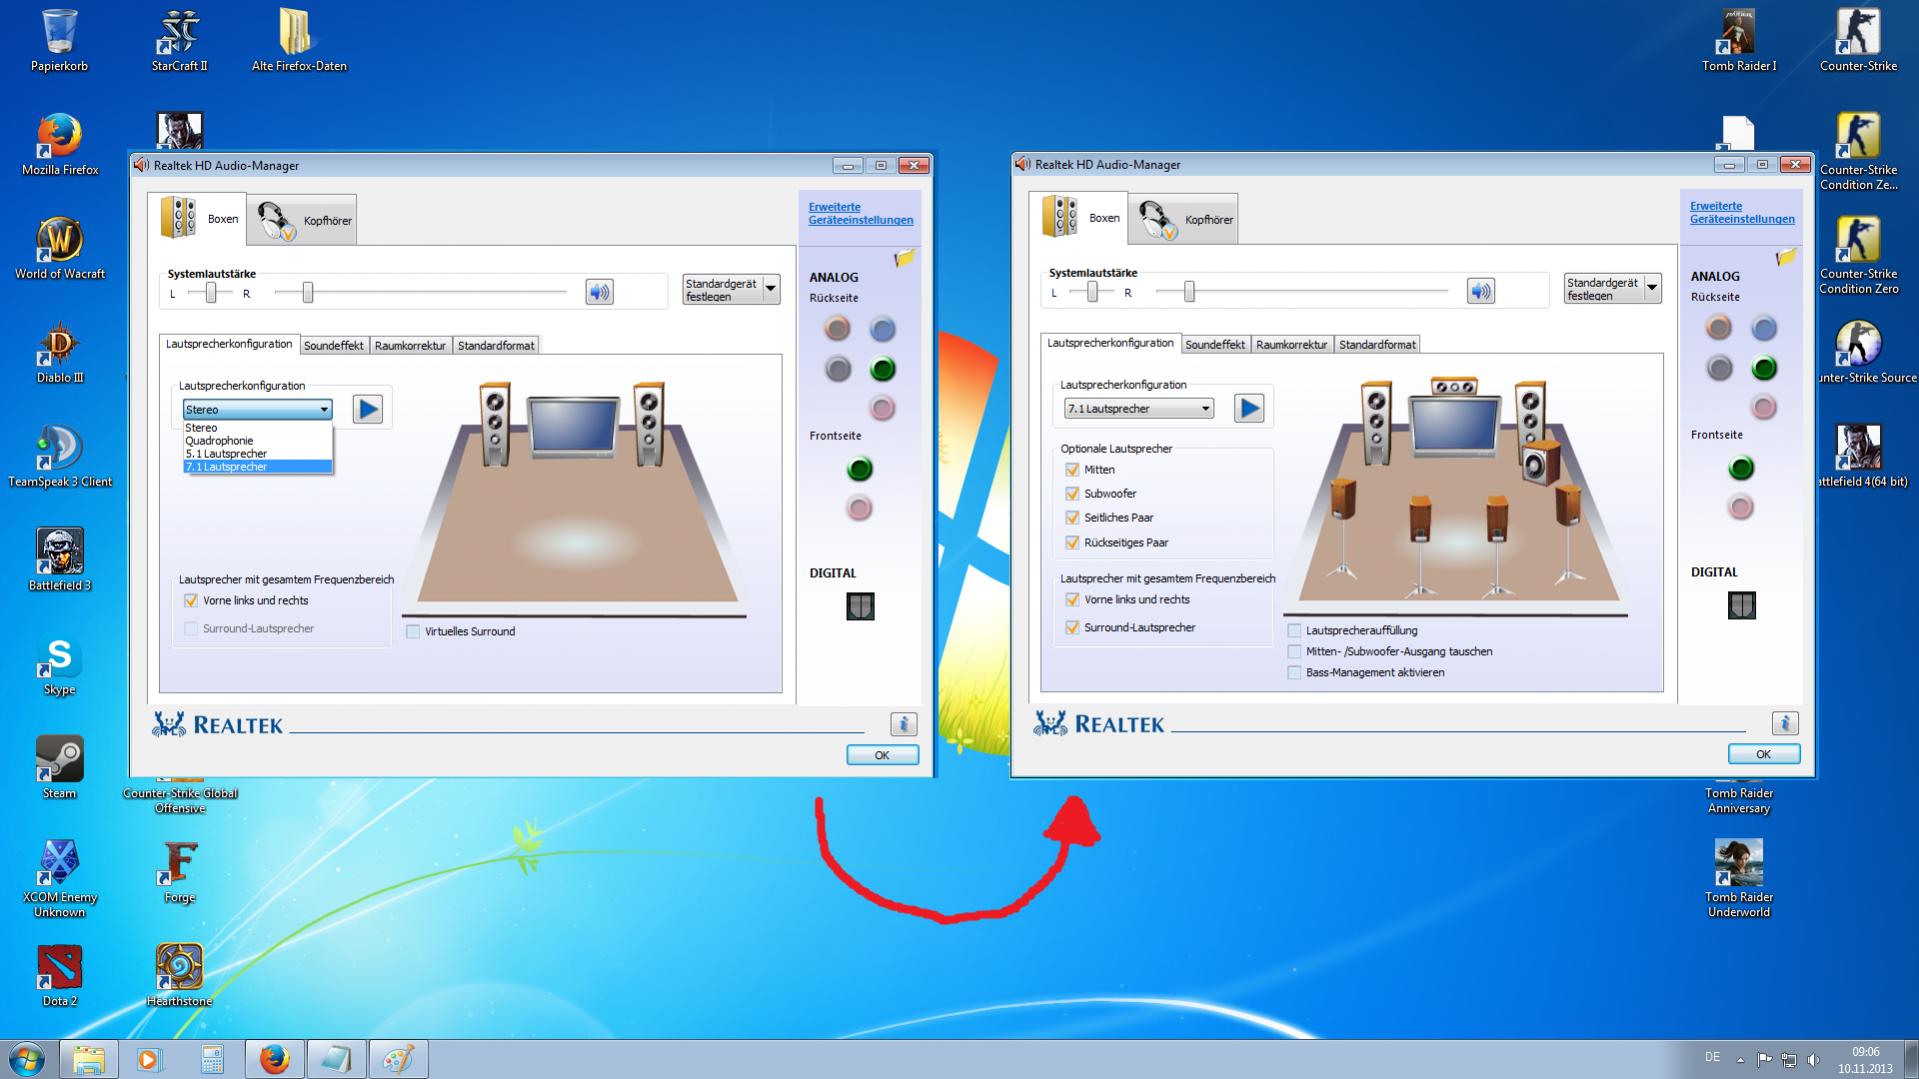Click green front-panel jack in left window
Viewport: 1919px width, 1079px height.
click(x=859, y=468)
